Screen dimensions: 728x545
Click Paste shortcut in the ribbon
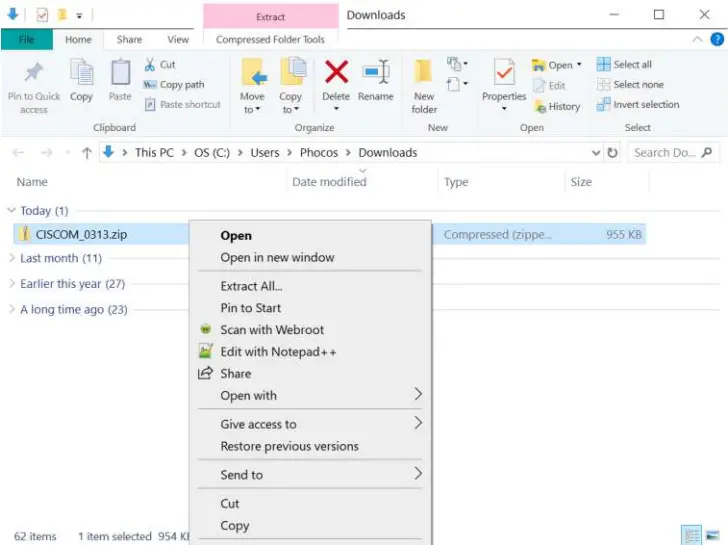tap(182, 104)
